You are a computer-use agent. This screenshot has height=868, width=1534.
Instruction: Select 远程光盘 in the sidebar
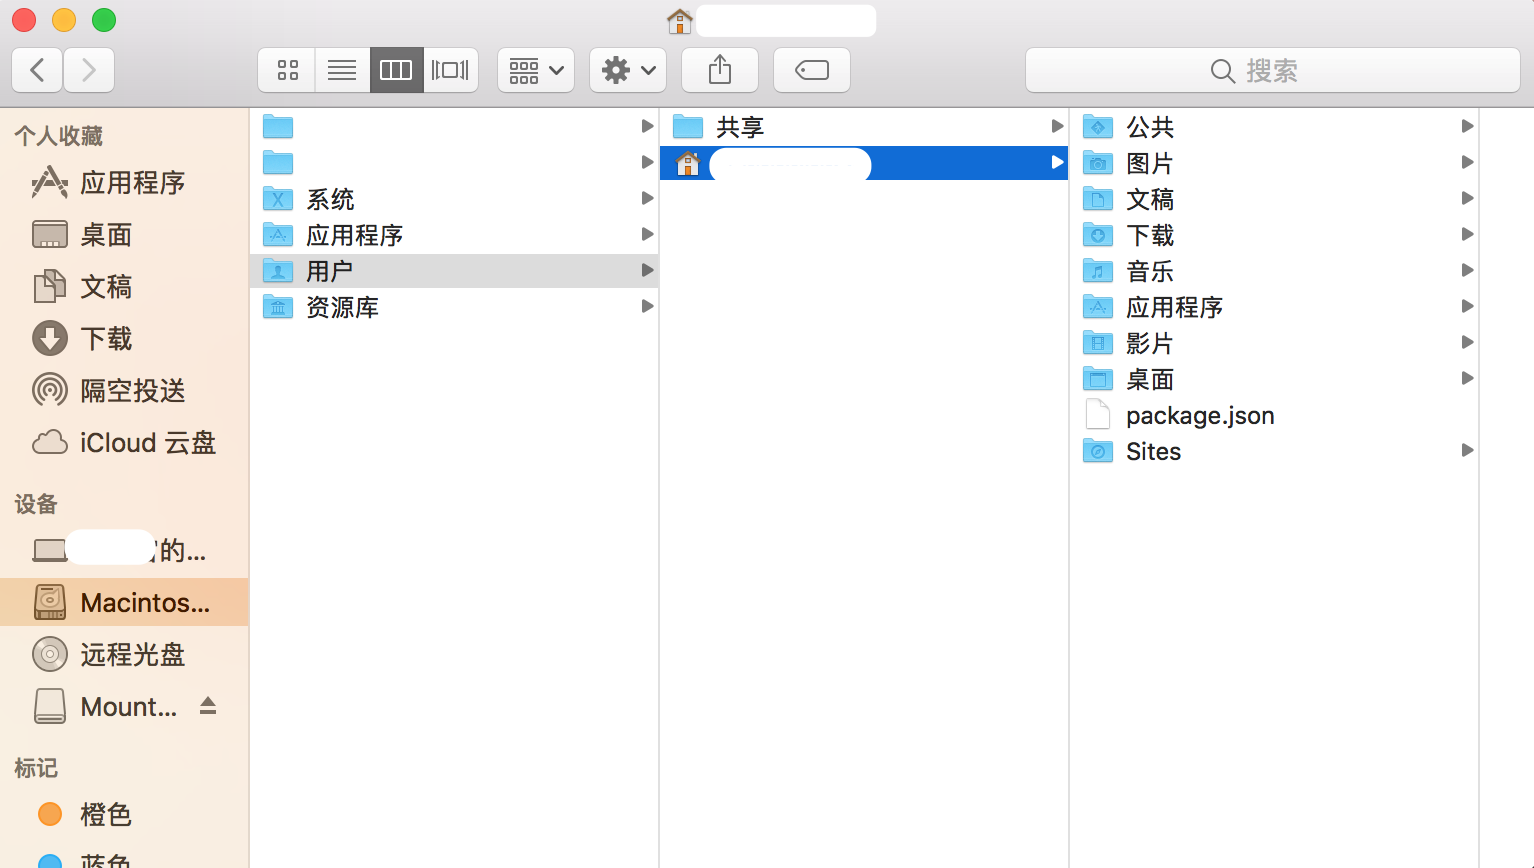tap(124, 654)
